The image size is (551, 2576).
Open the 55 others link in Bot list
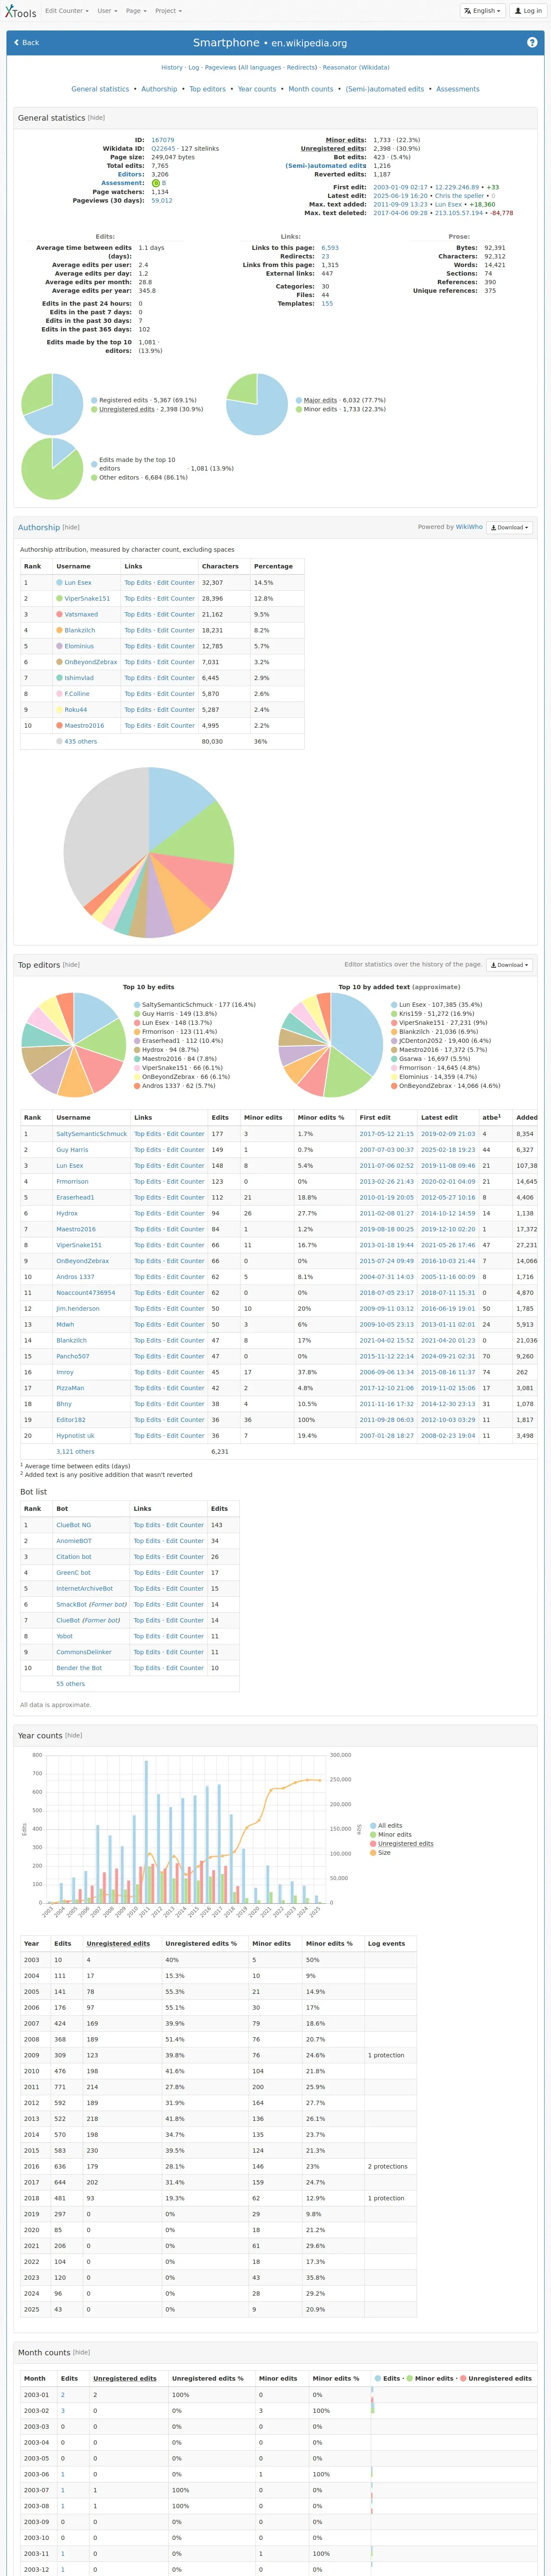pos(70,1684)
